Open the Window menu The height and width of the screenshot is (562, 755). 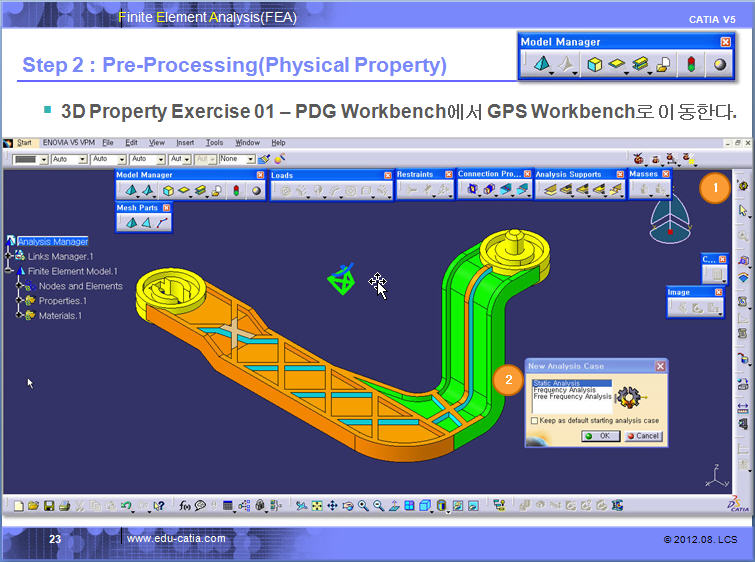click(247, 143)
